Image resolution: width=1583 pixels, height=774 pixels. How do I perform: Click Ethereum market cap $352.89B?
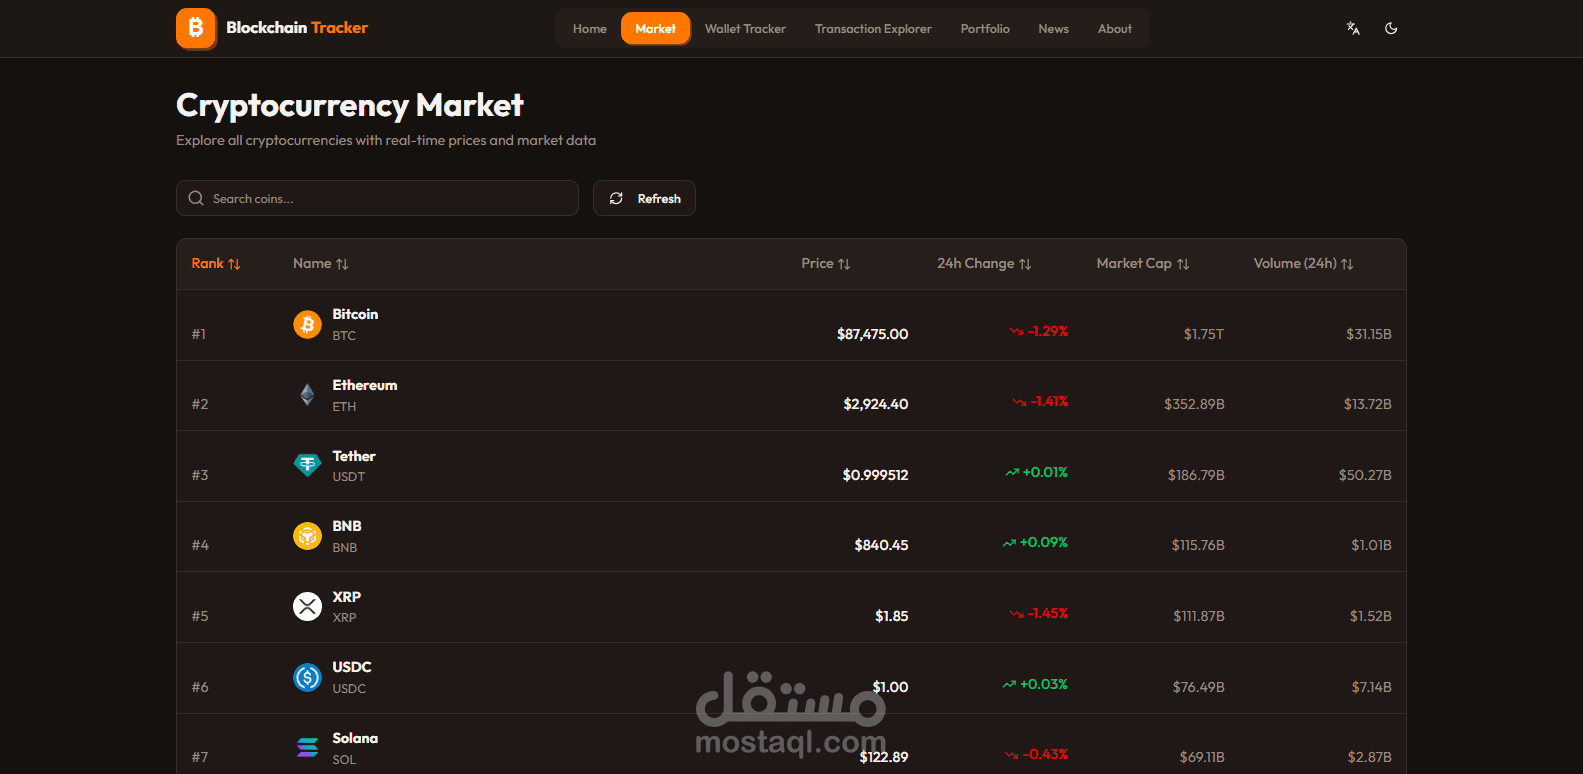1194,404
